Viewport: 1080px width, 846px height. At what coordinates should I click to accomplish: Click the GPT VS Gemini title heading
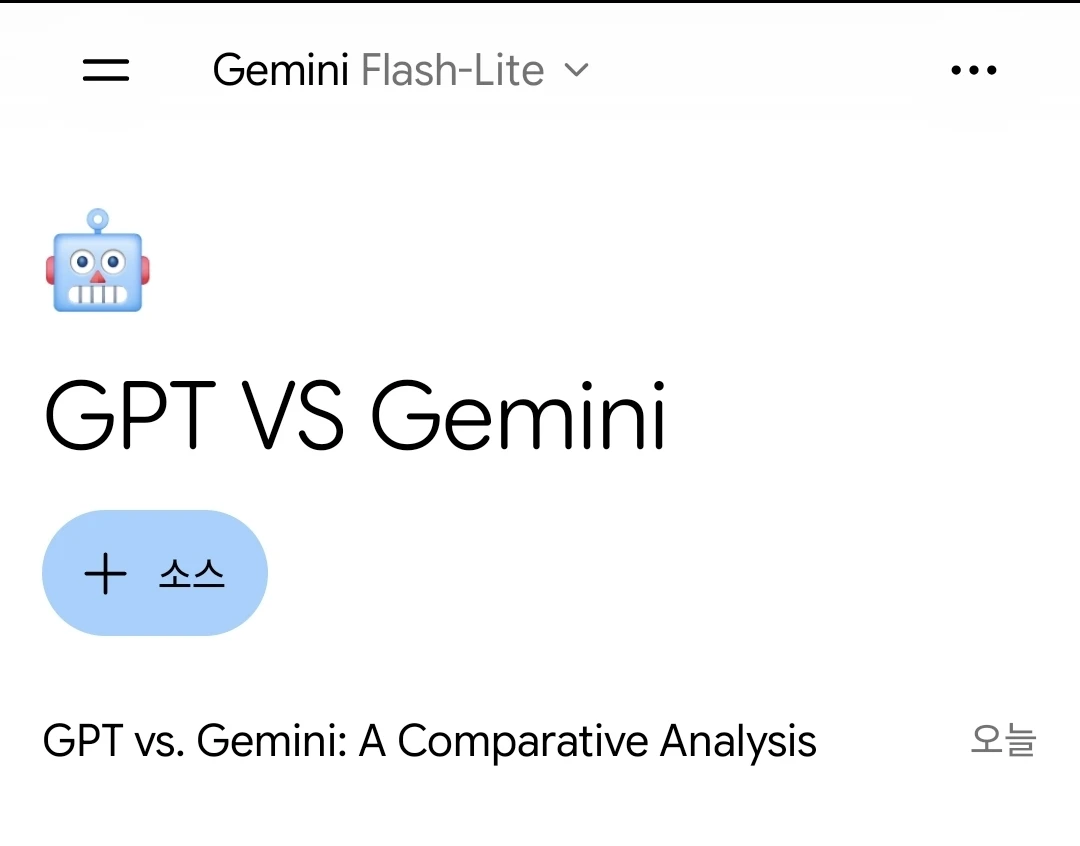coord(355,415)
